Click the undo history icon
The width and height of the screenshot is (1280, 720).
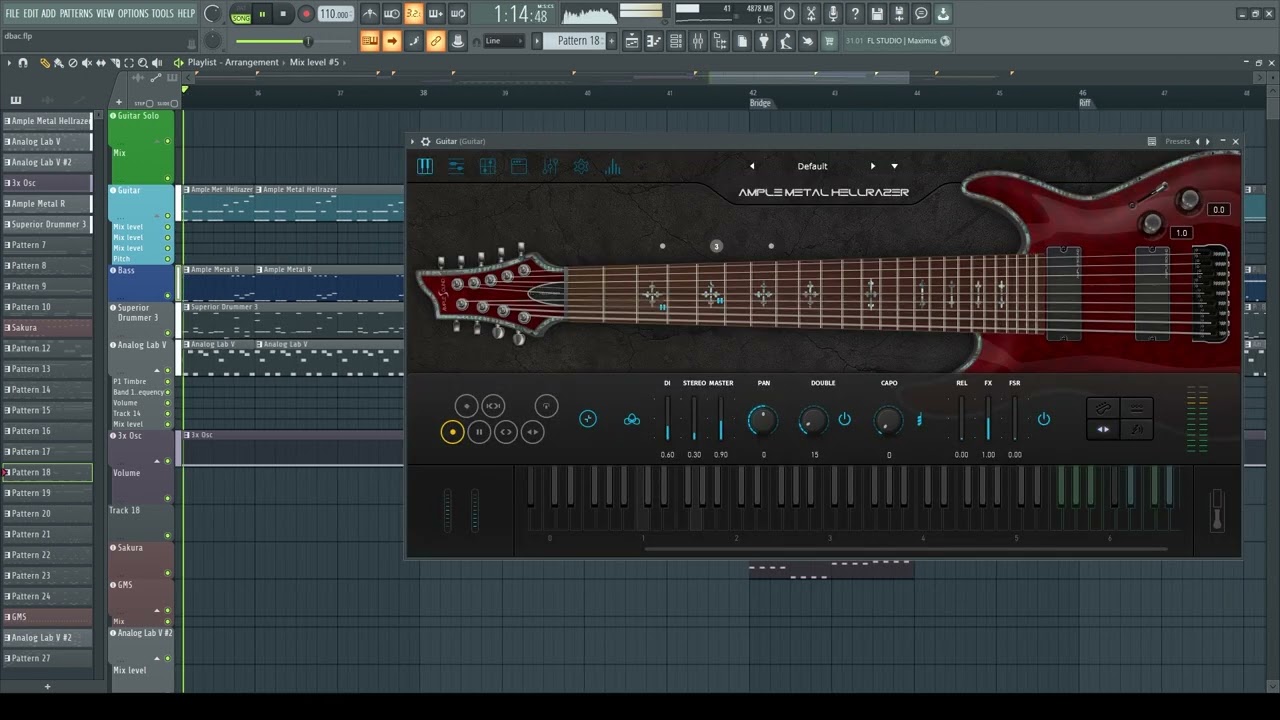[789, 14]
